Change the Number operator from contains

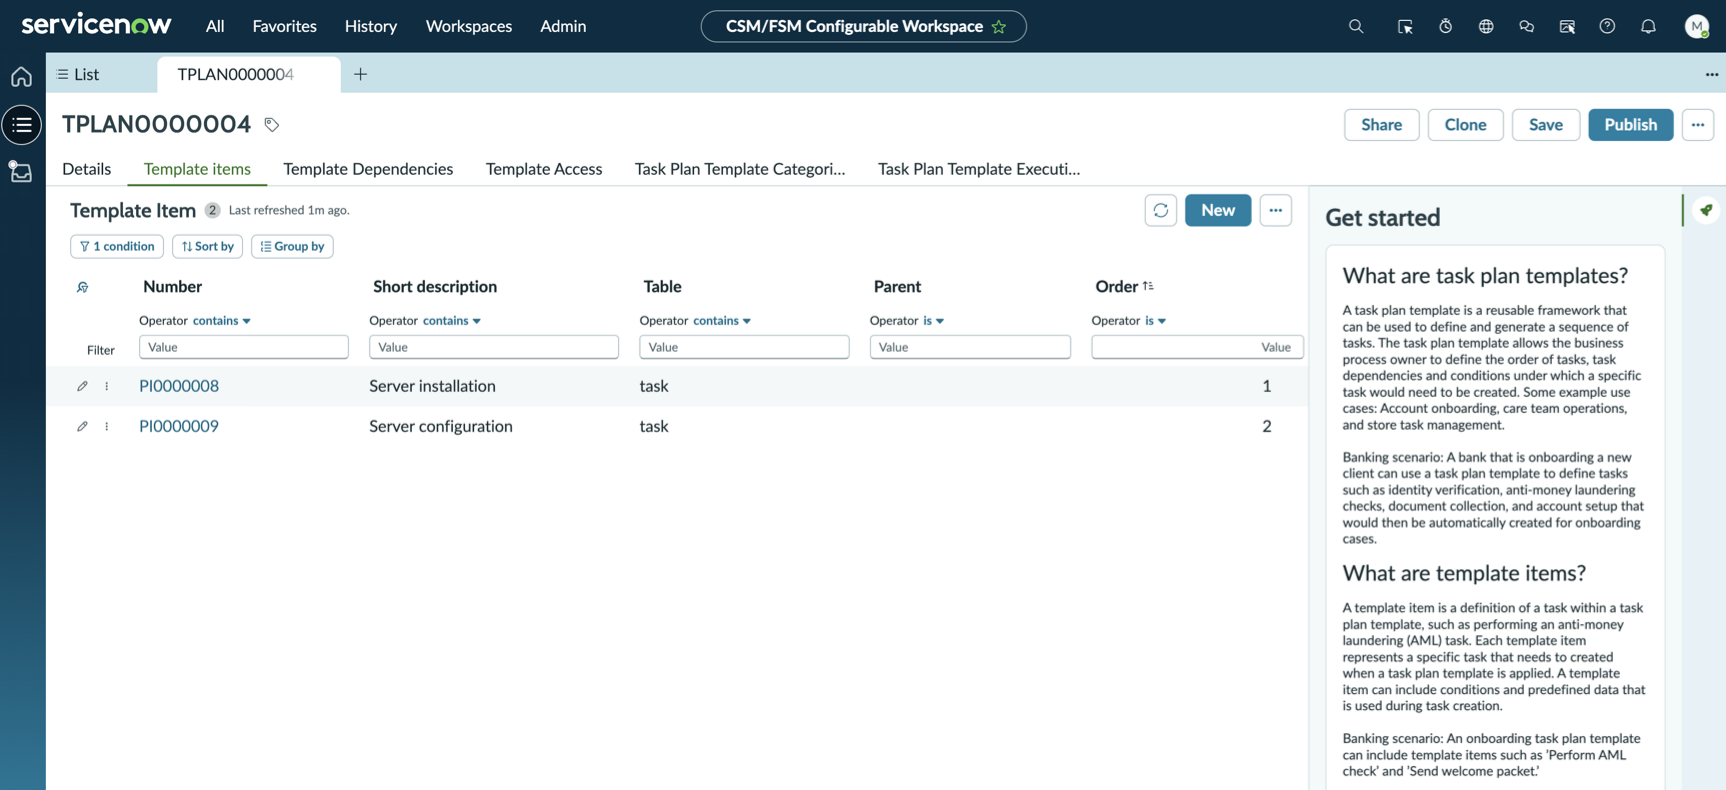click(222, 320)
